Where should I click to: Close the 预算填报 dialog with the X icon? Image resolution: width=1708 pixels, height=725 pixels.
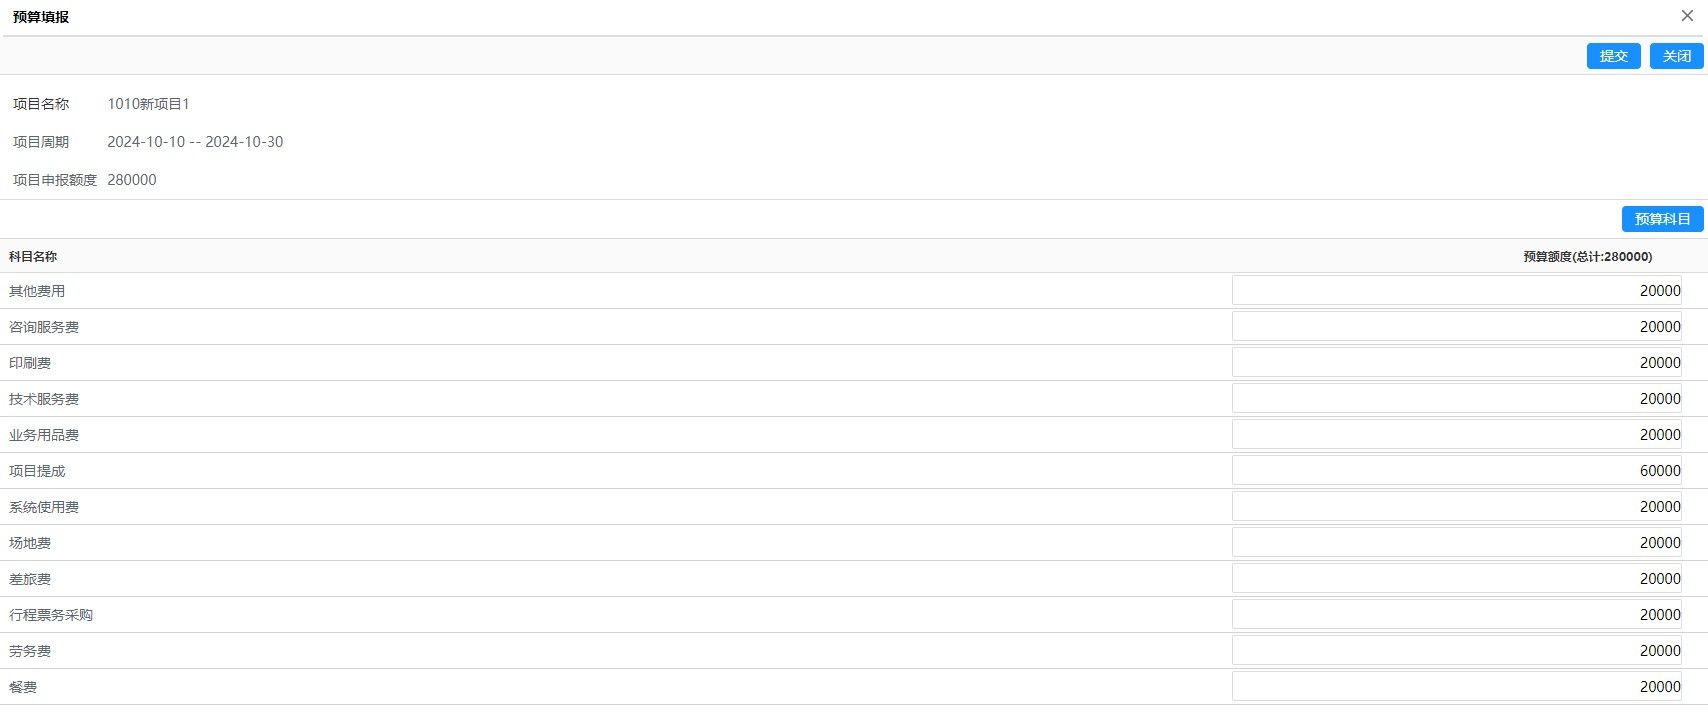1687,16
